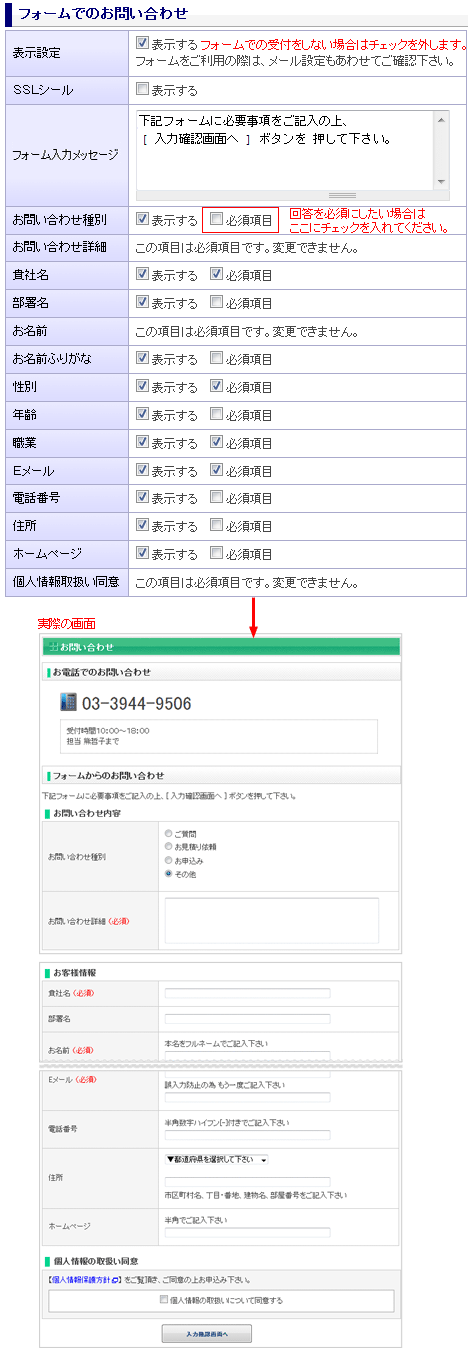Check 必須項目 for 年齢

pos(216,414)
